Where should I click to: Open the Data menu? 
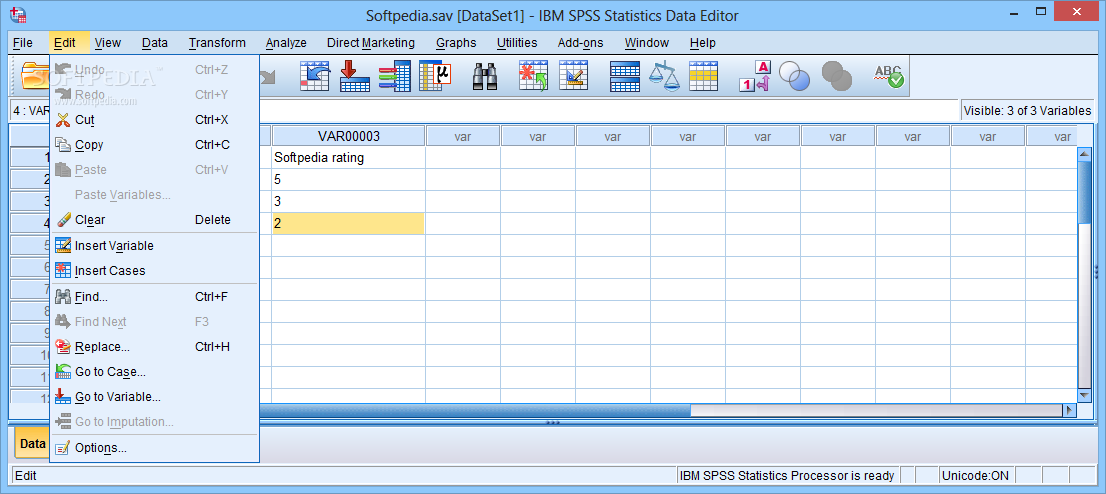coord(154,43)
